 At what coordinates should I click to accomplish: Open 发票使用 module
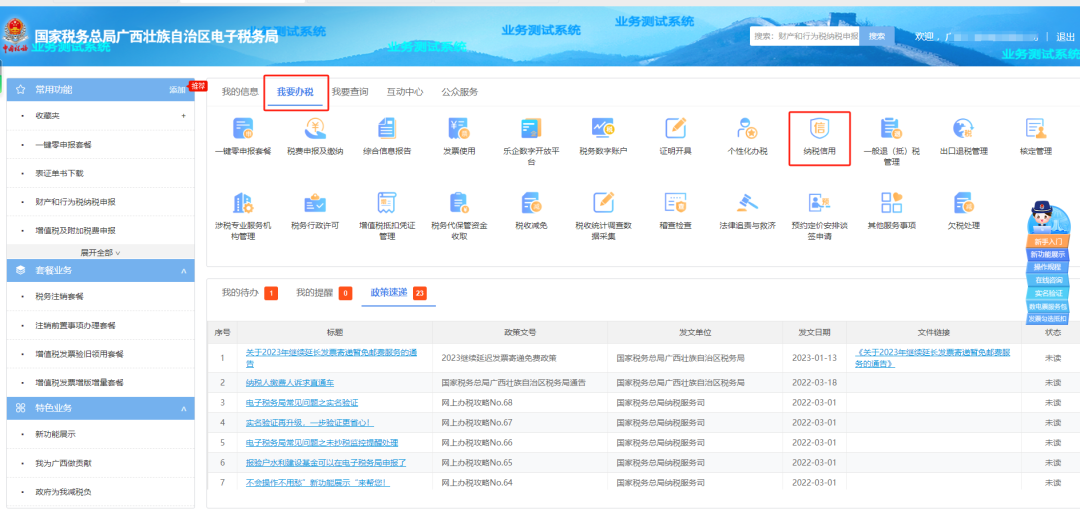(459, 136)
